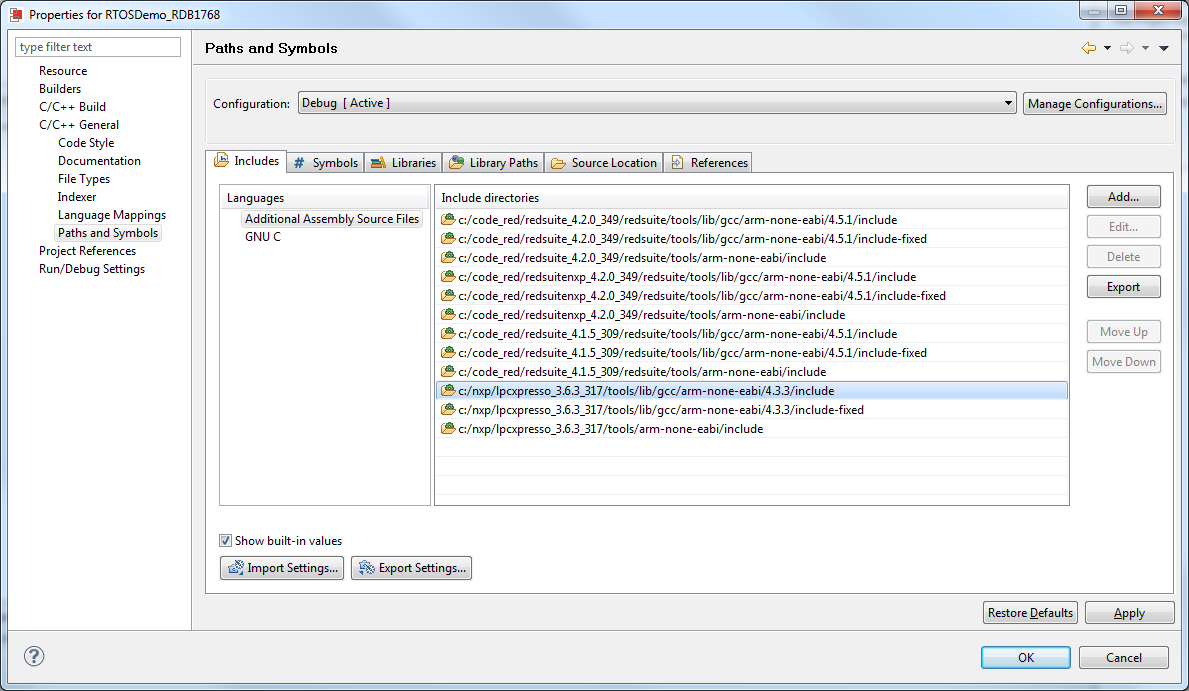The image size is (1189, 691).
Task: Click folder icon of redsuite_4.1.5_309 tools/arm-none-eabi/include row
Action: [448, 371]
